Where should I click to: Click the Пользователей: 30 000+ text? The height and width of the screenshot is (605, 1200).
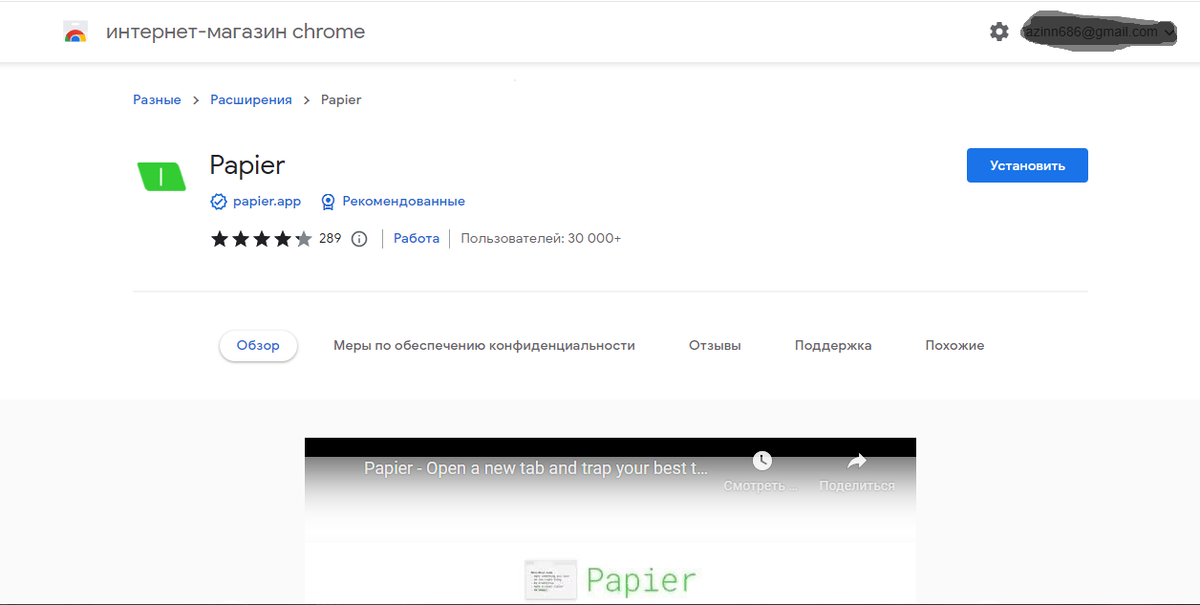541,239
